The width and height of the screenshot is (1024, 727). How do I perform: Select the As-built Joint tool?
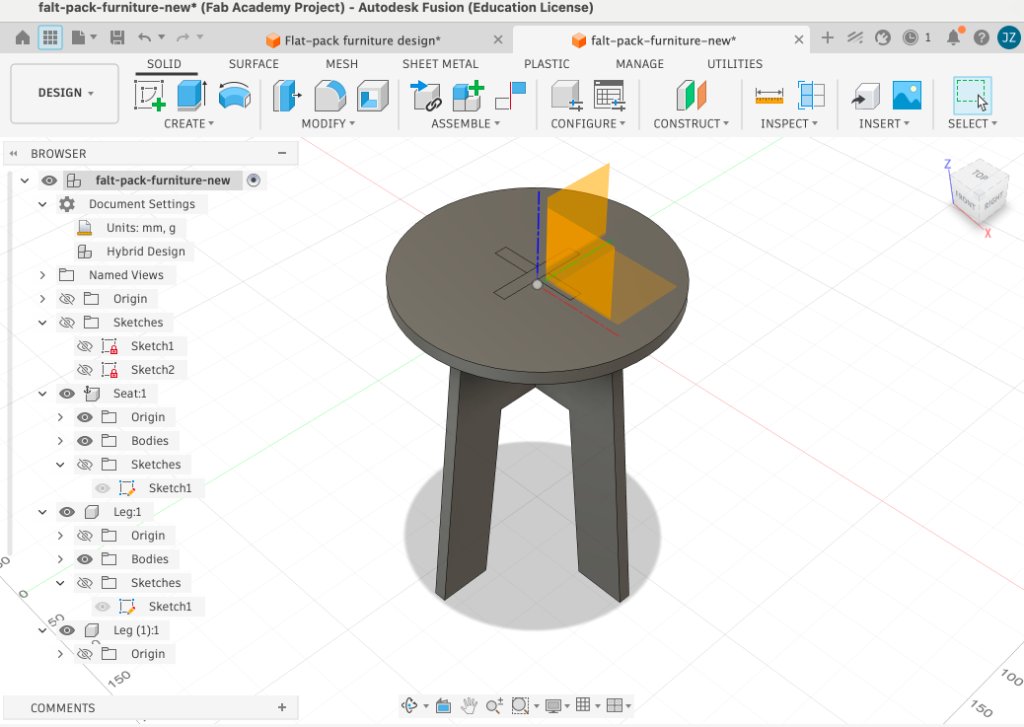[511, 95]
